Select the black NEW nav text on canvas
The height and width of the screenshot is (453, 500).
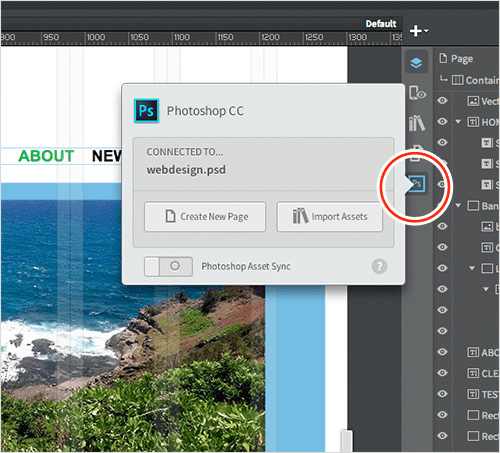(107, 156)
